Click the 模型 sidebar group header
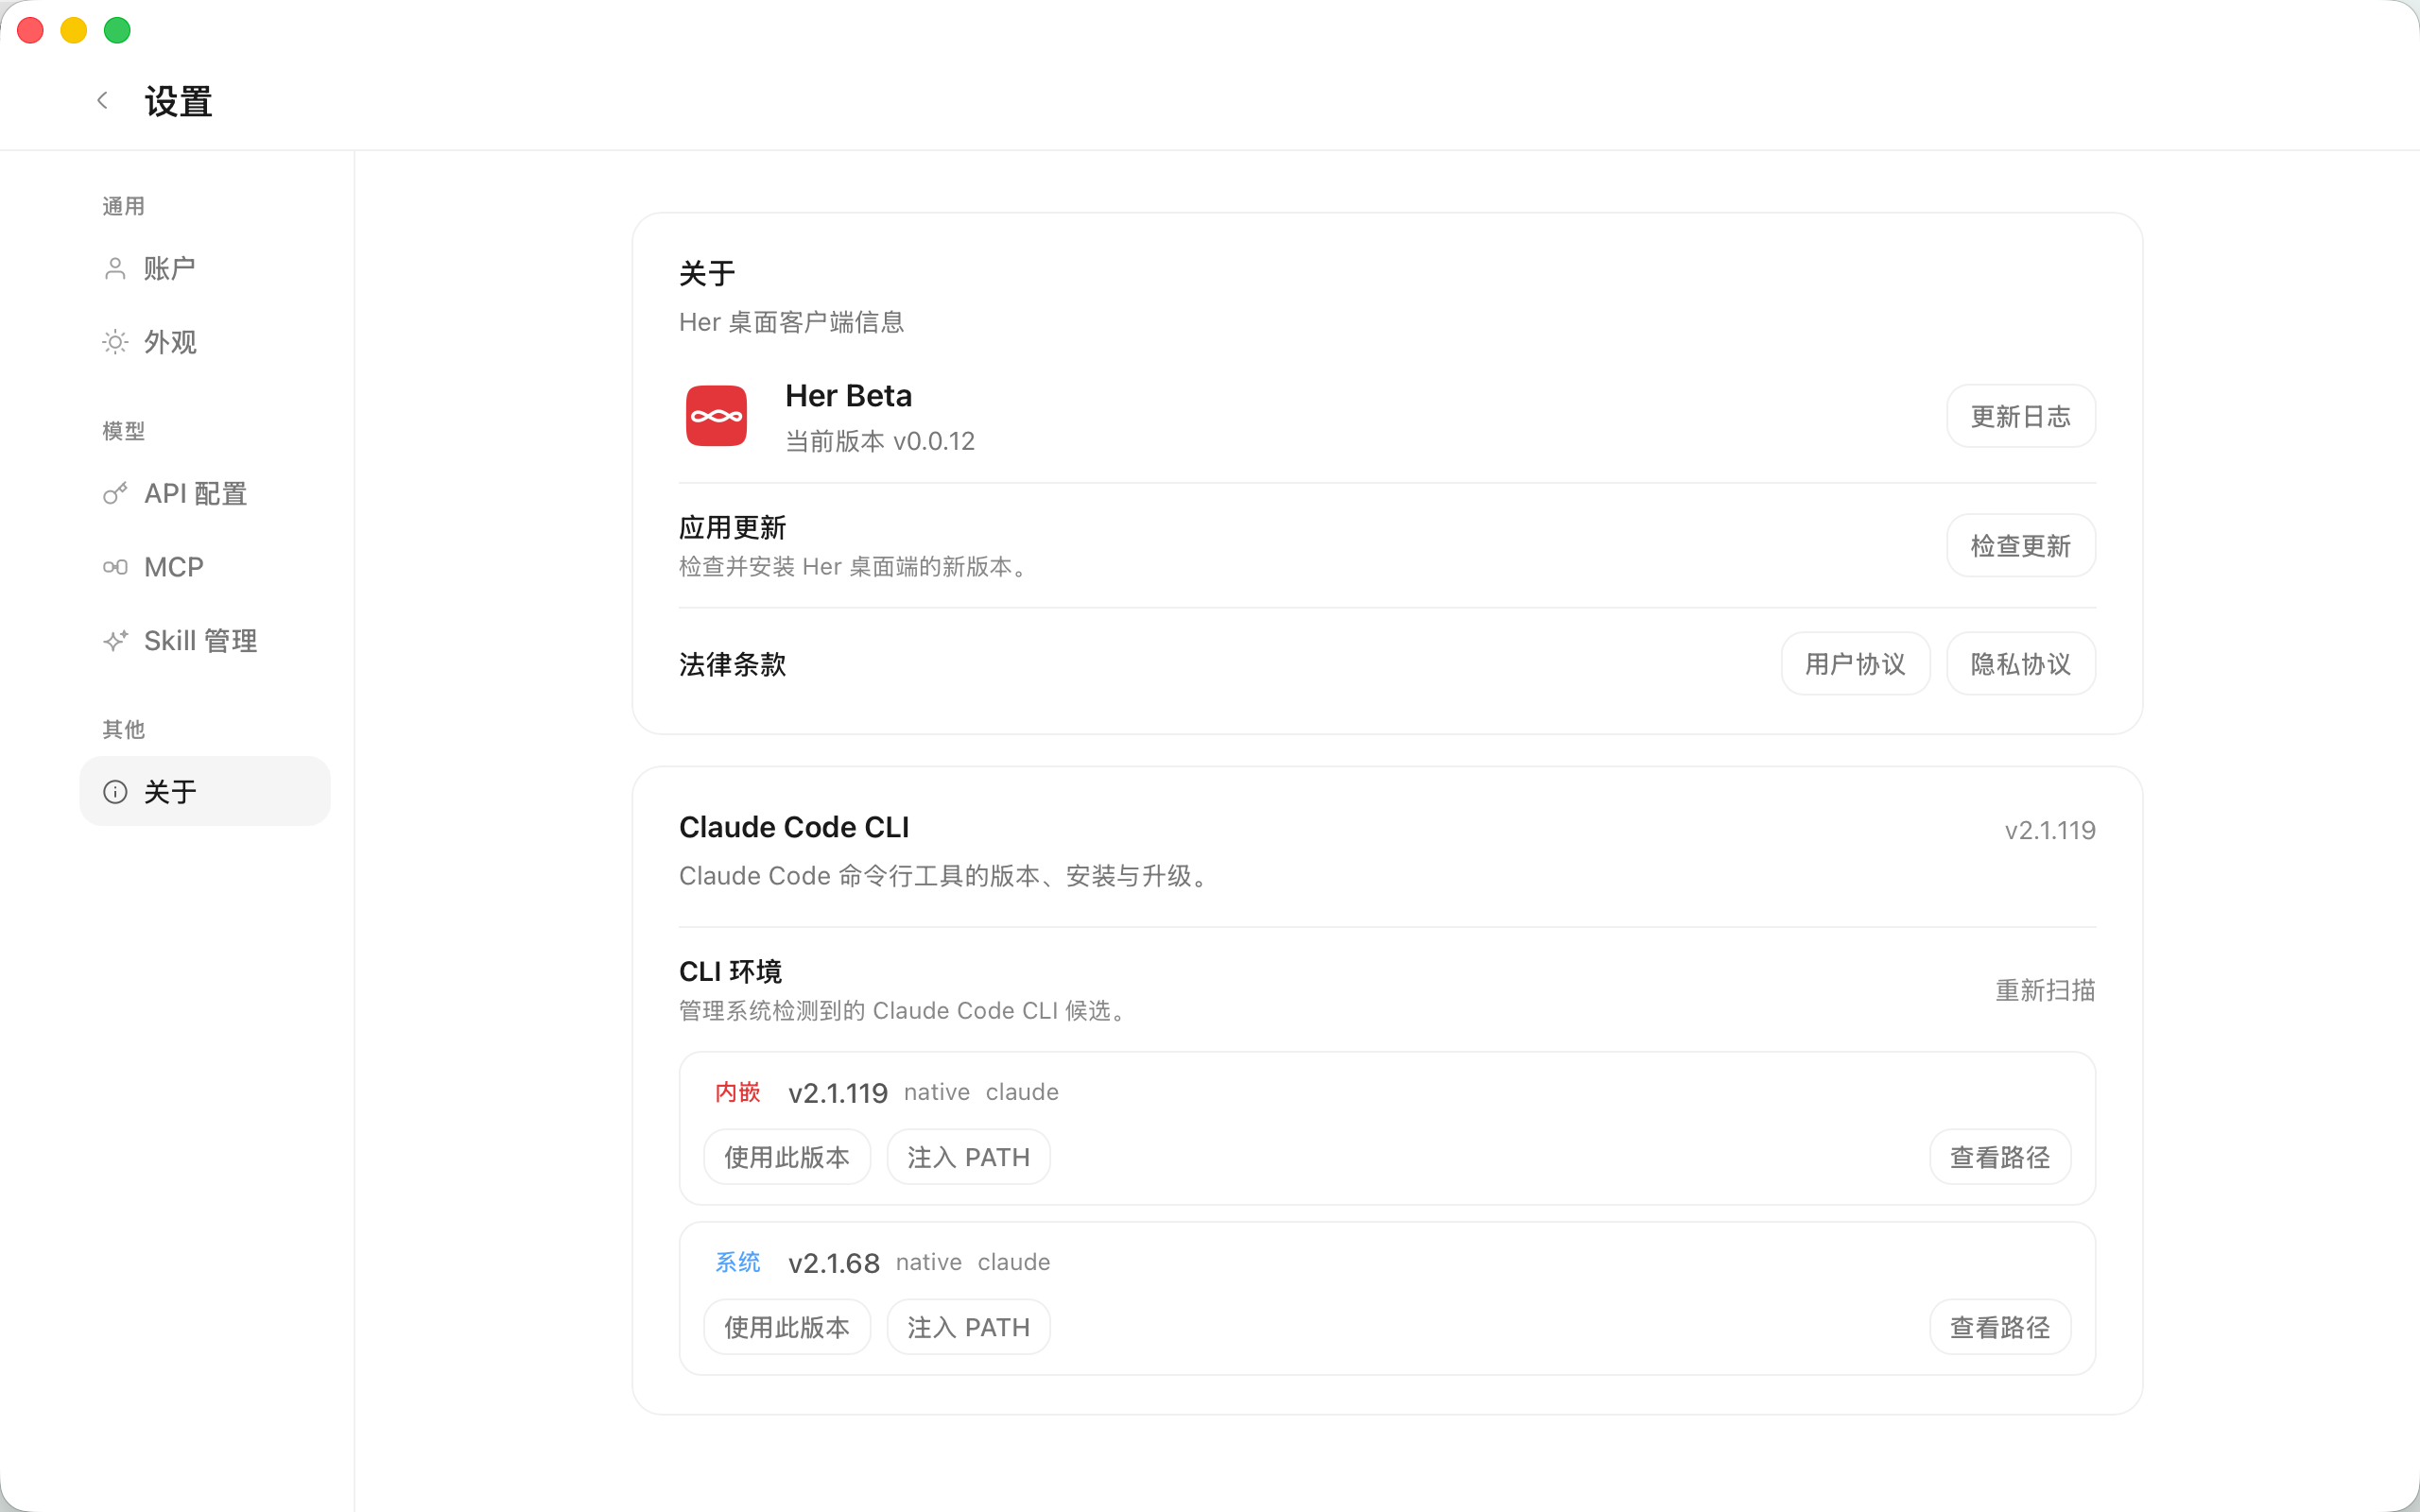This screenshot has height=1512, width=2420. [x=123, y=431]
